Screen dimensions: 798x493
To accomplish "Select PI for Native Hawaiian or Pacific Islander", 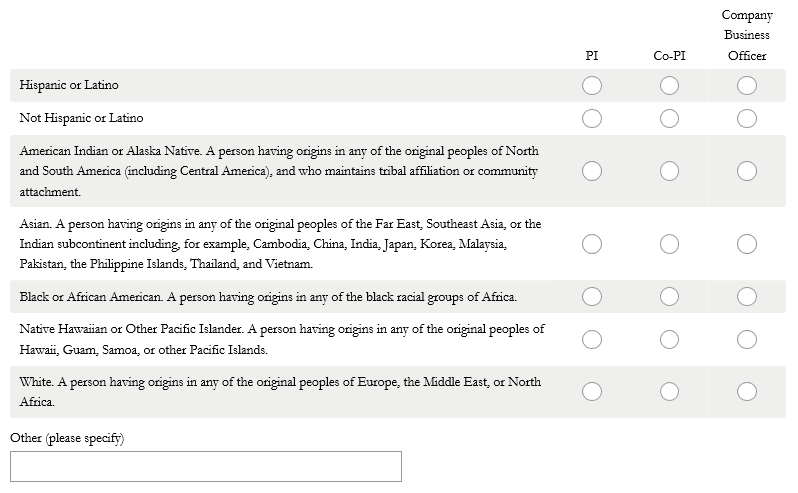I will [592, 339].
